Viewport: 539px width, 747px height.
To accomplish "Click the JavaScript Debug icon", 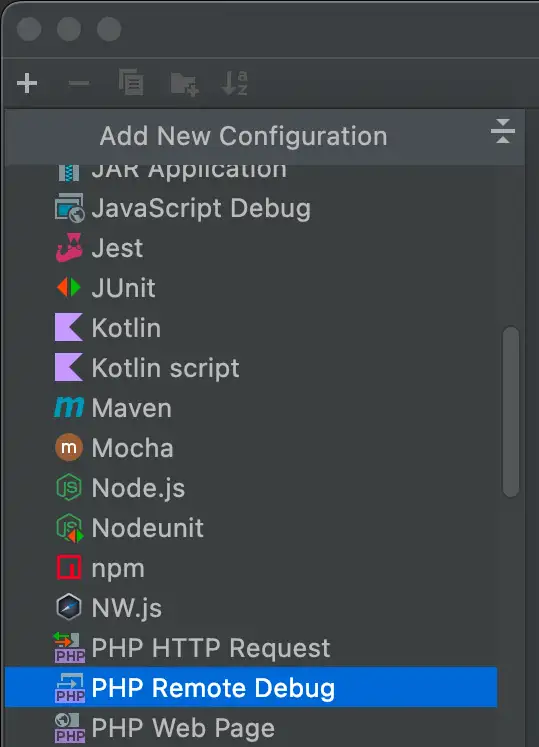I will [70, 208].
